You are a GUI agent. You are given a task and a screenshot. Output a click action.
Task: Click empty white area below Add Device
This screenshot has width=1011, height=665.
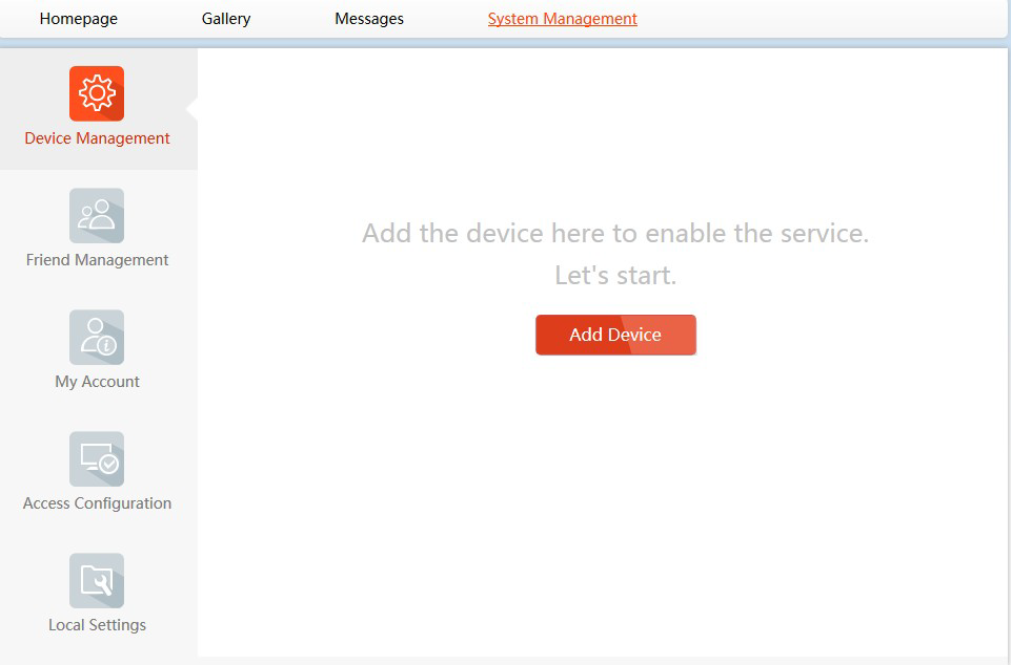pos(615,500)
